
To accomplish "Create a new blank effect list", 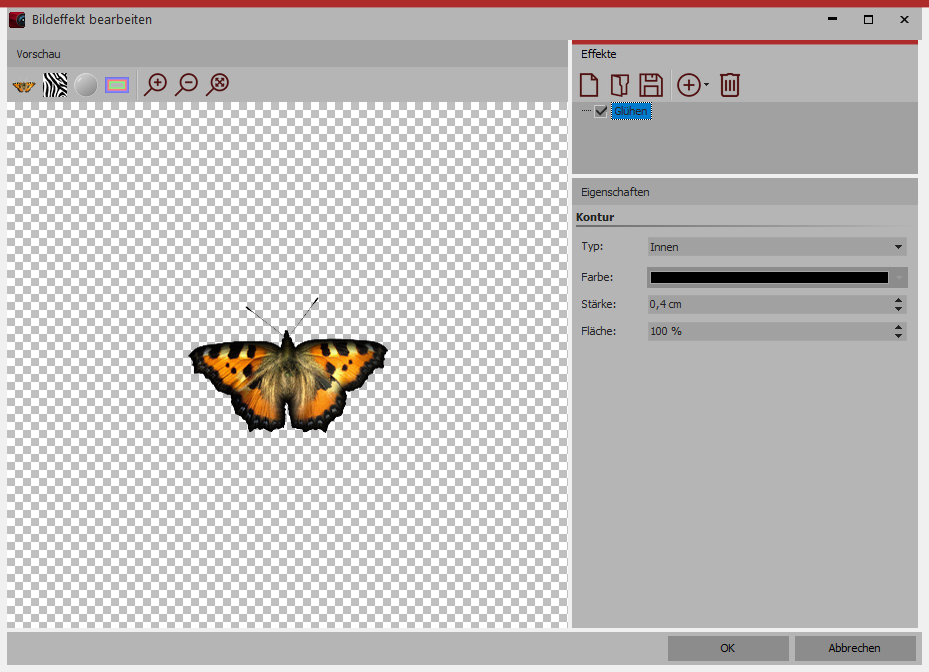I will click(589, 85).
